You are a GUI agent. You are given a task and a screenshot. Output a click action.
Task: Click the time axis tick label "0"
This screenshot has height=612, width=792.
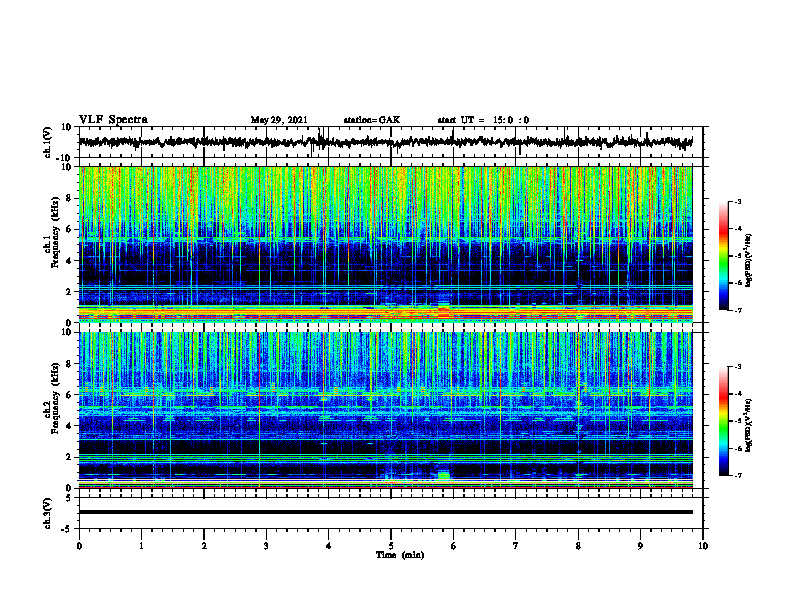pos(79,546)
